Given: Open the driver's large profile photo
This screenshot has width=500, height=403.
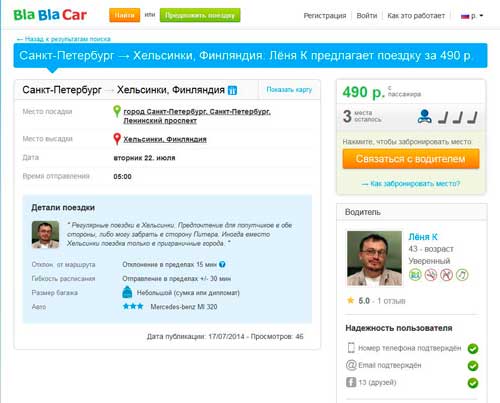Looking at the screenshot, I should click(x=374, y=258).
